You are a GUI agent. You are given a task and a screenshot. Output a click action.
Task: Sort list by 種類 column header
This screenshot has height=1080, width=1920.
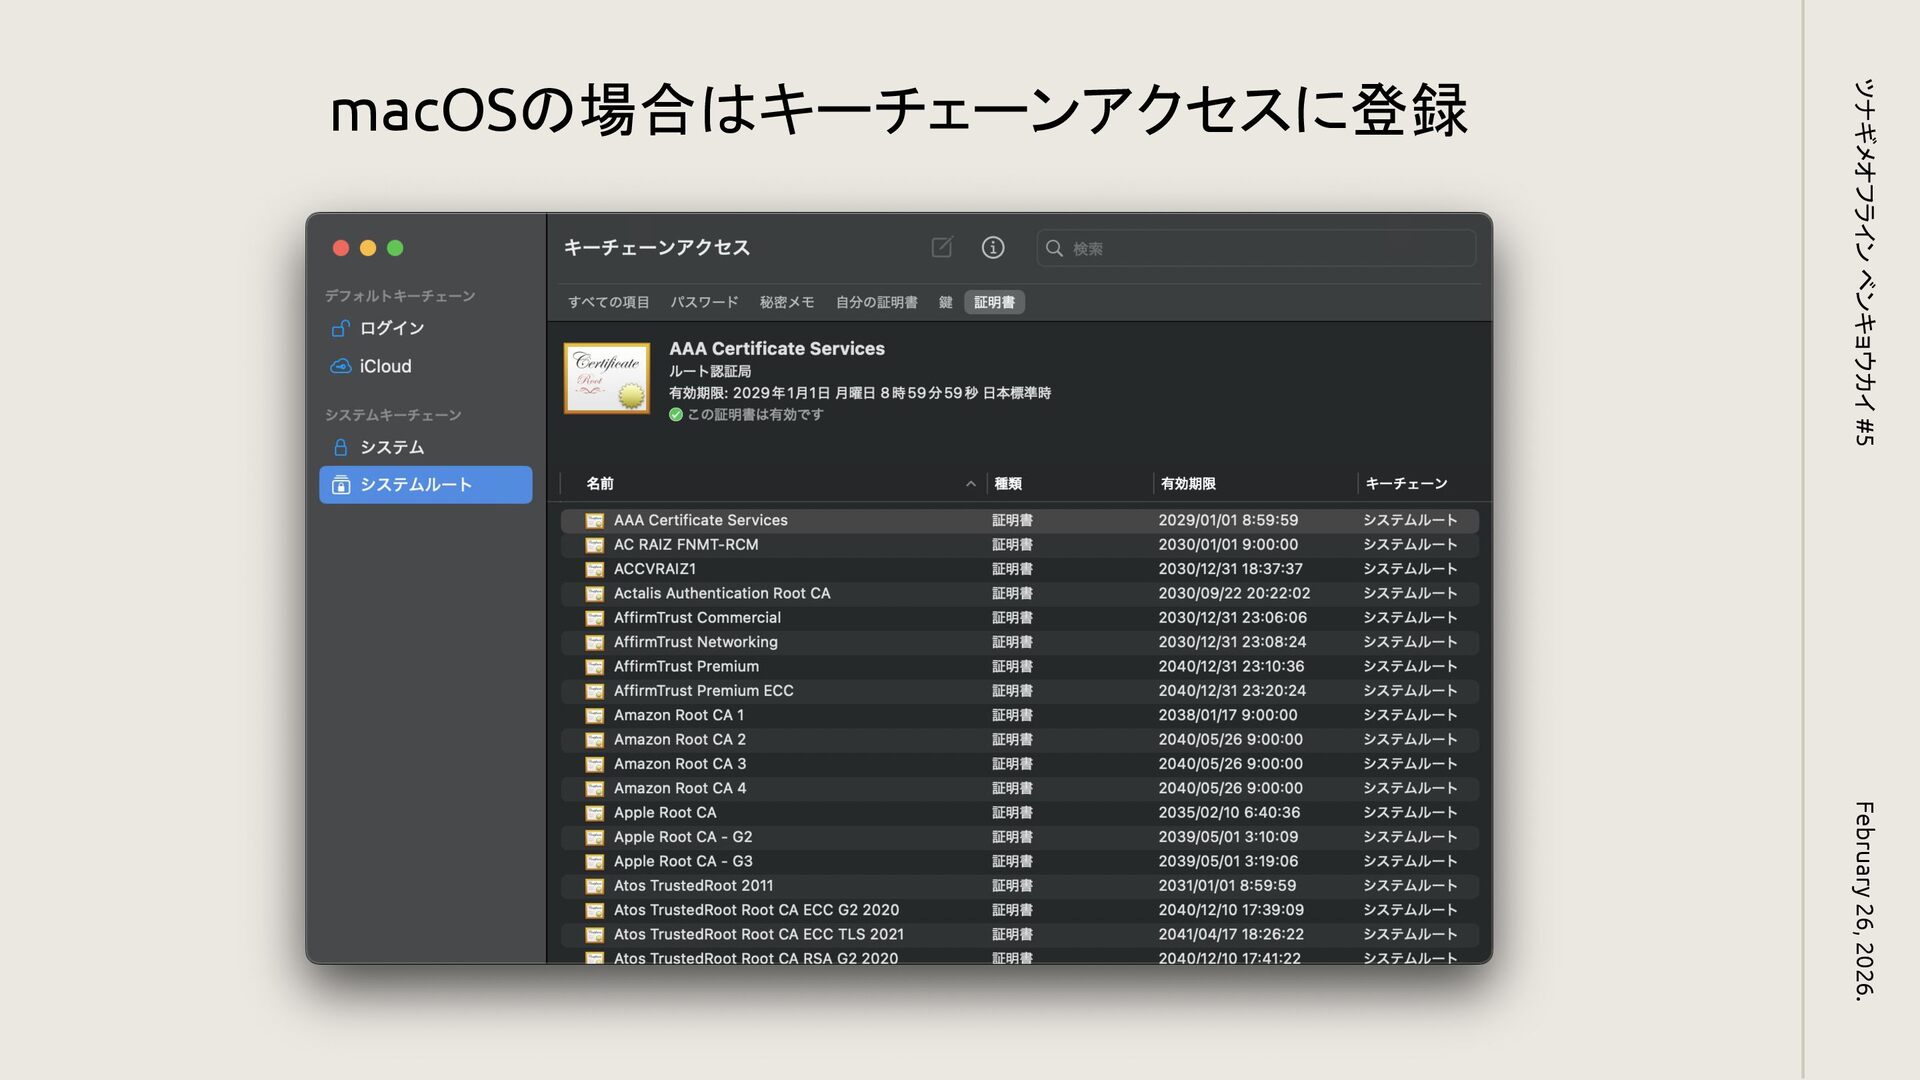(x=1007, y=484)
